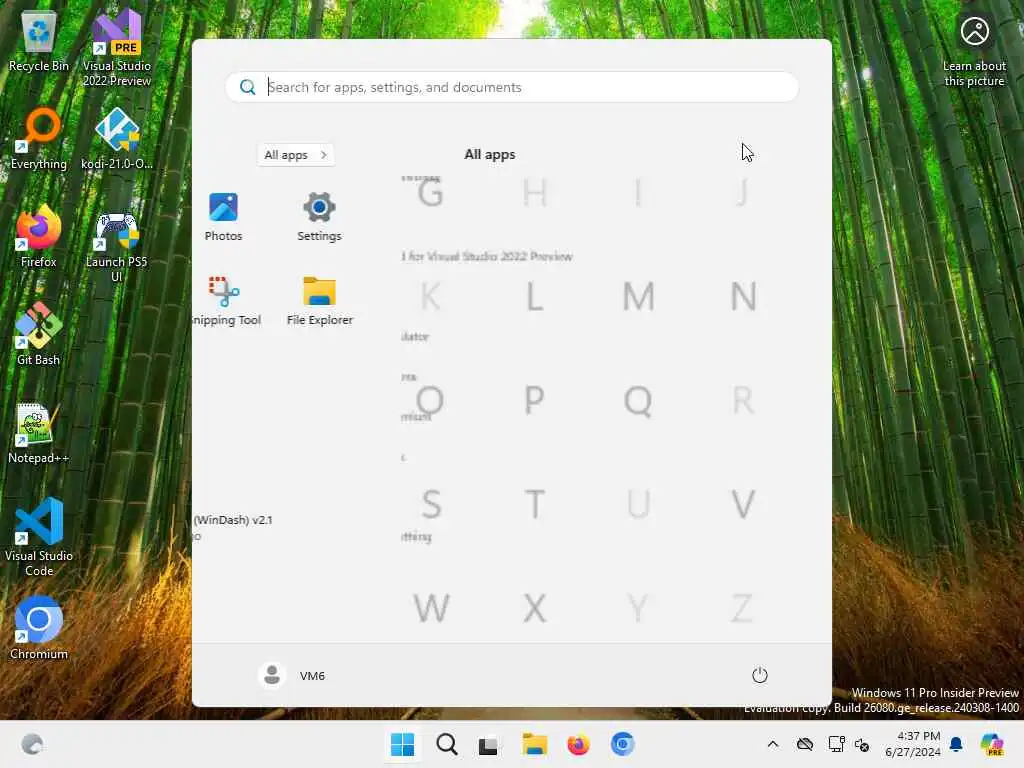Open File Explorer from Start menu
Viewport: 1024px width, 768px height.
tap(319, 301)
